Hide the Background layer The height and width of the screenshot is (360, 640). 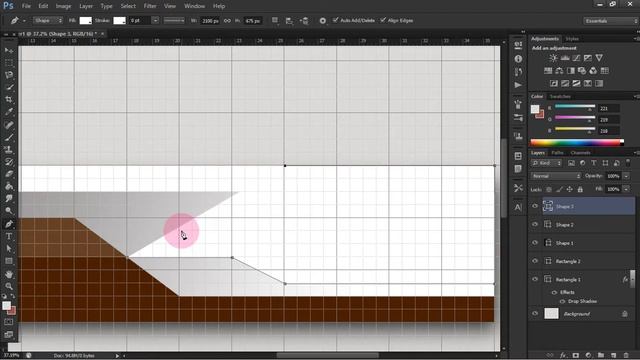[x=535, y=313]
